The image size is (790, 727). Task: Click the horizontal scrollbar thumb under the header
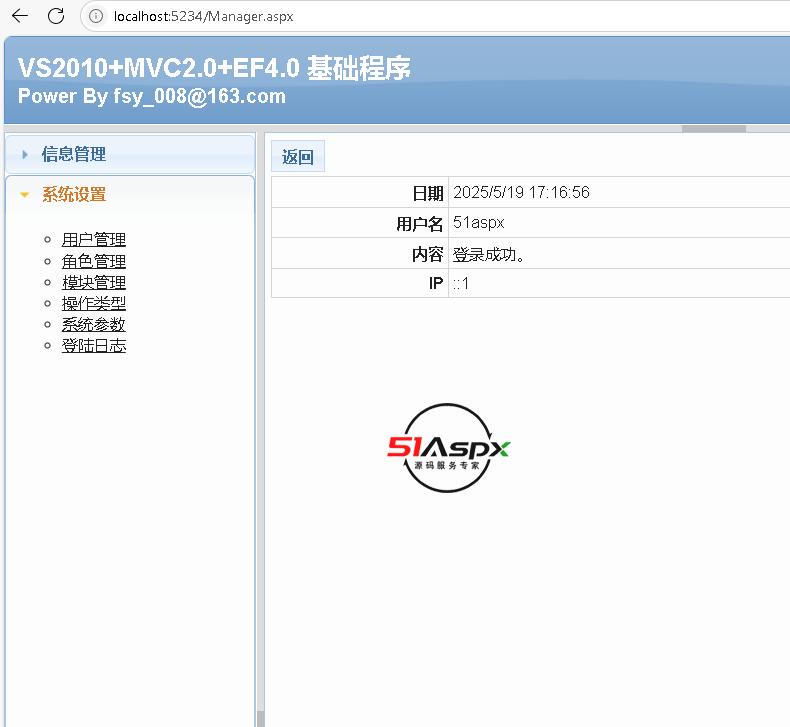point(713,129)
